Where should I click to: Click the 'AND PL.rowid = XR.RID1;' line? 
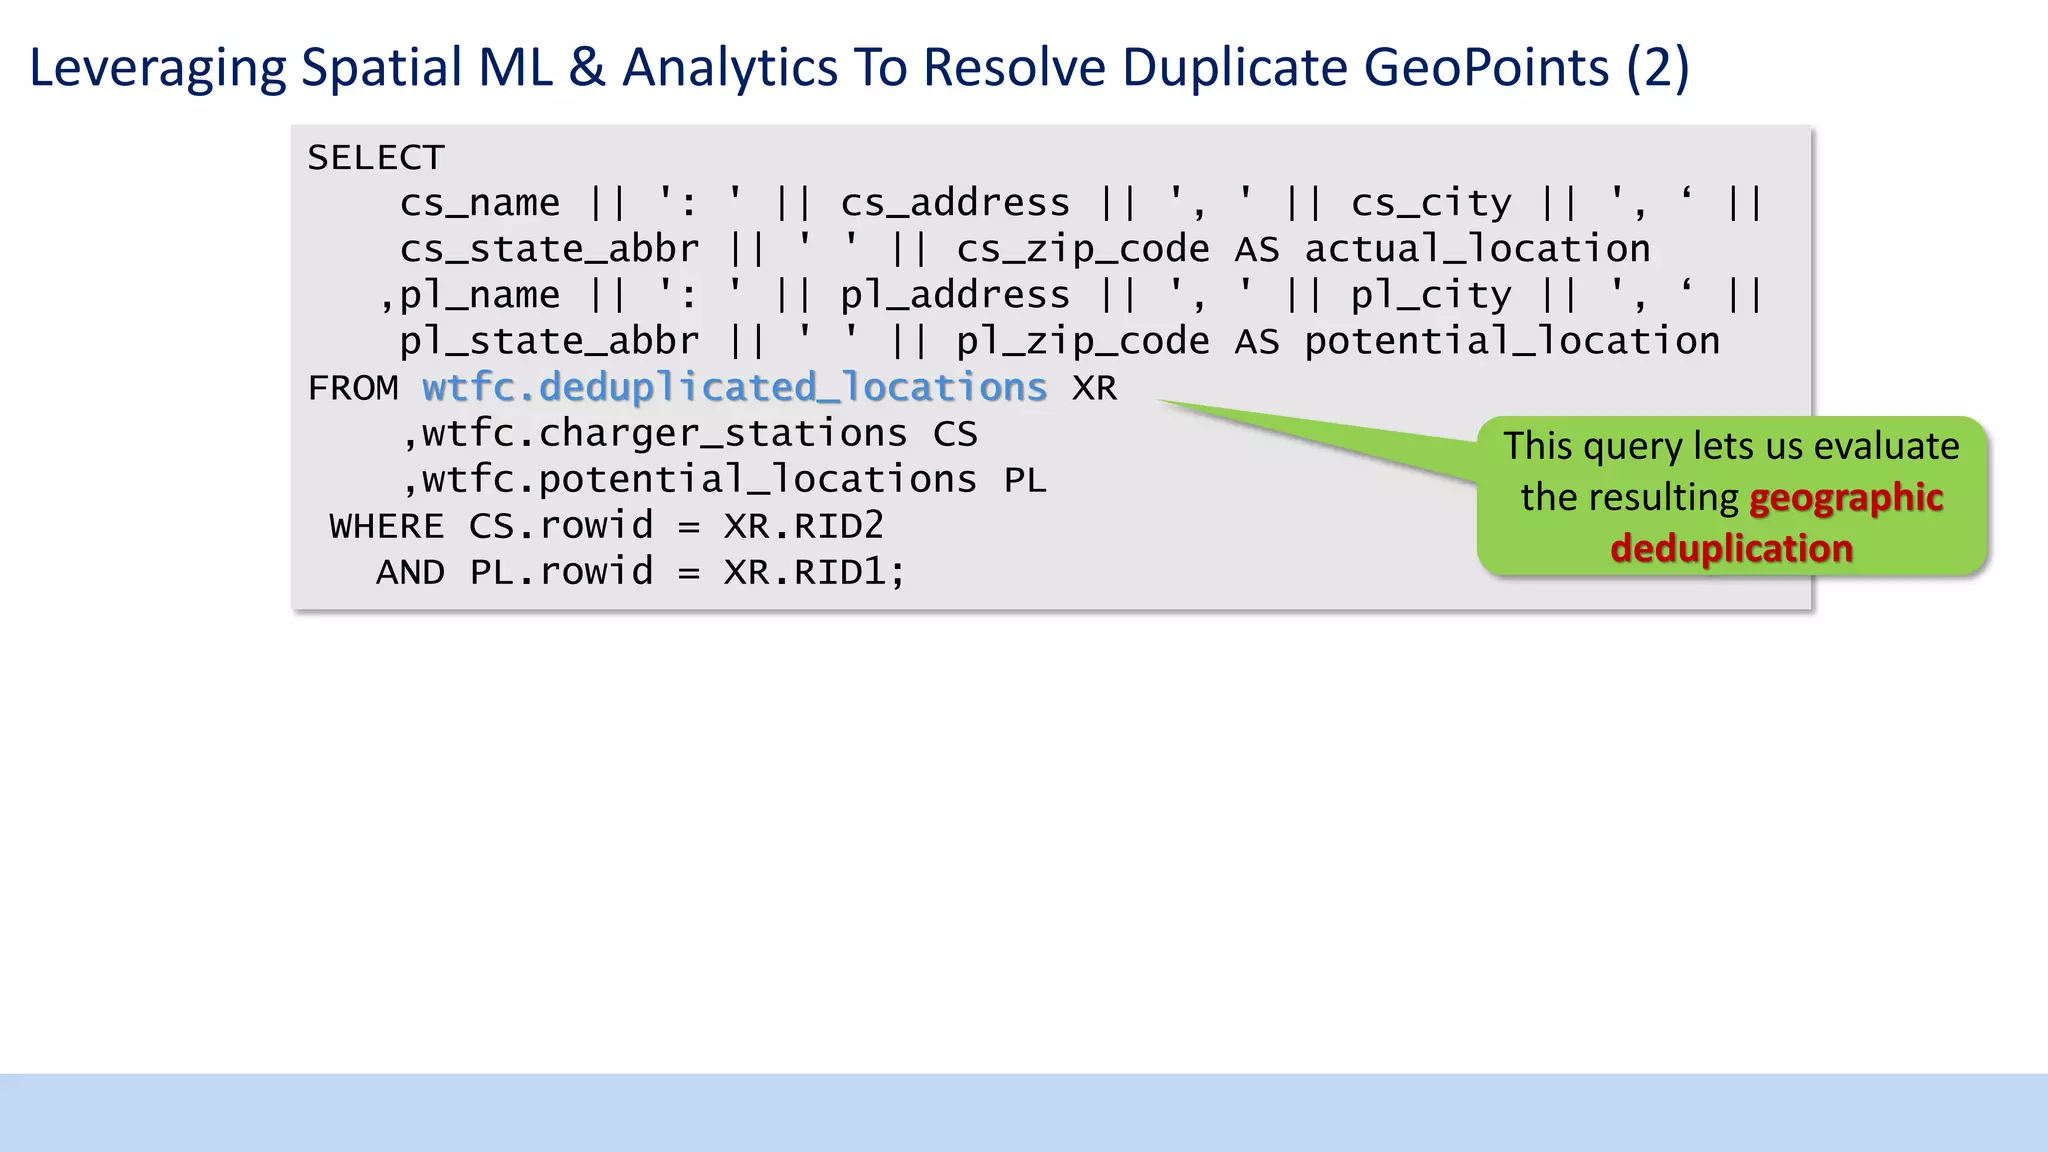pyautogui.click(x=641, y=573)
